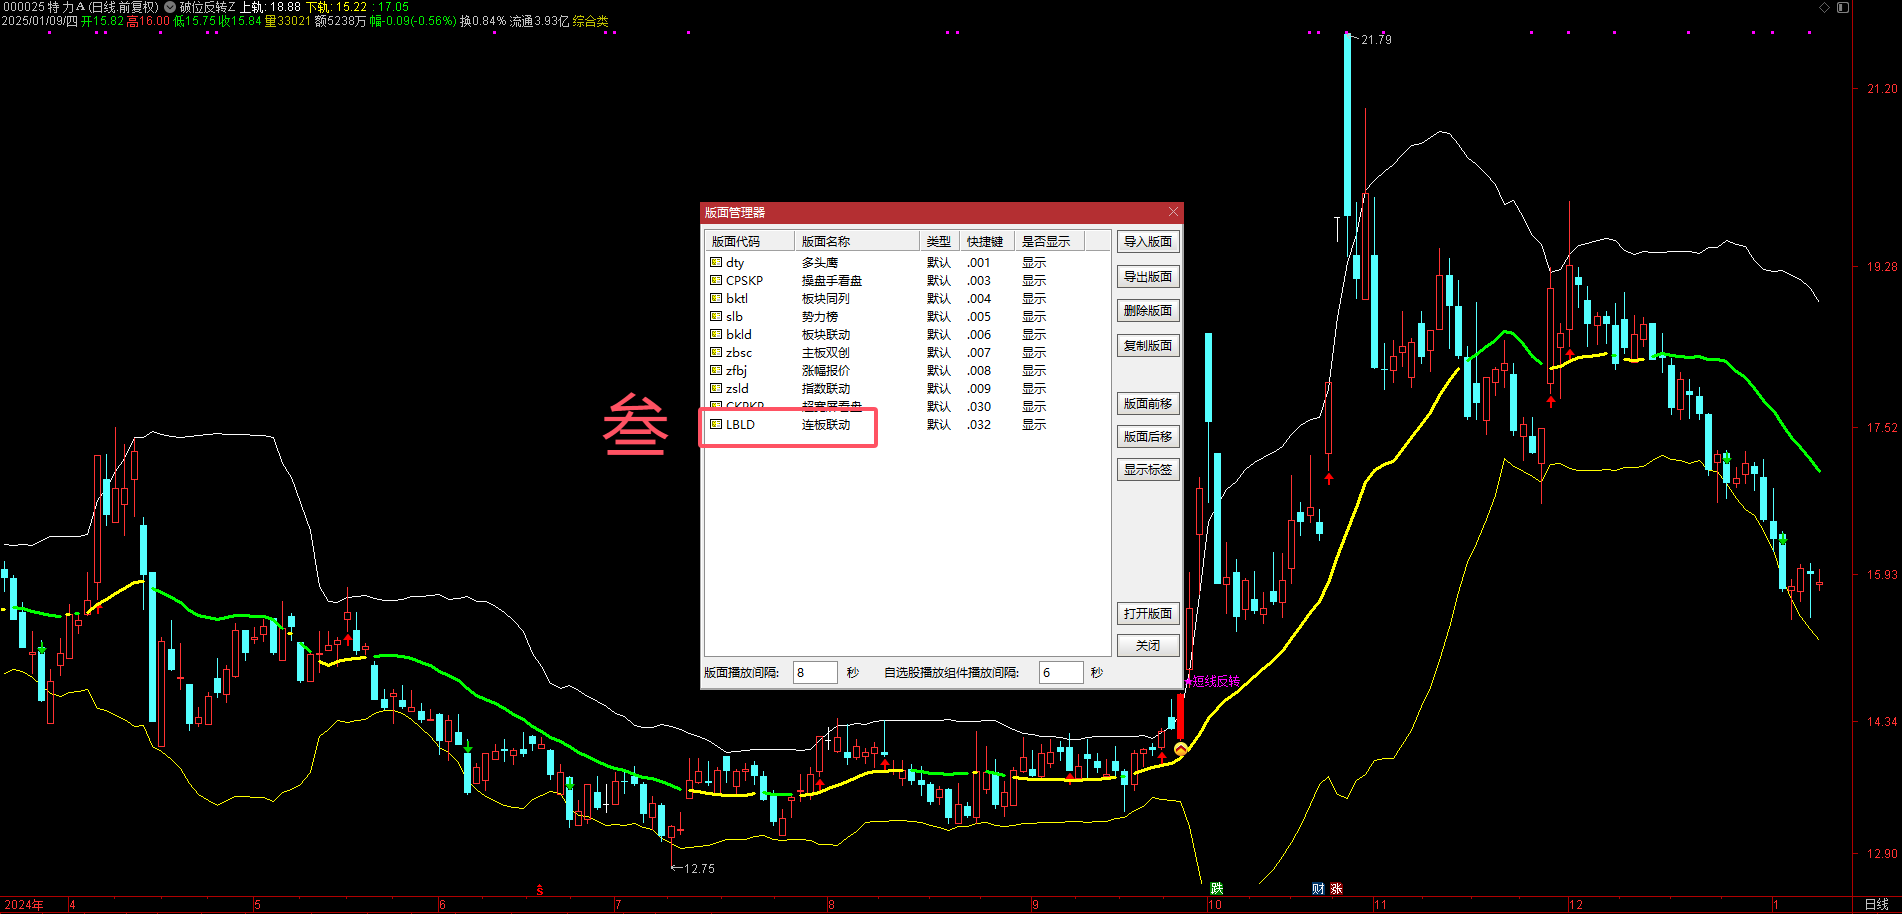Click month 10 on the time axis

tap(1215, 905)
